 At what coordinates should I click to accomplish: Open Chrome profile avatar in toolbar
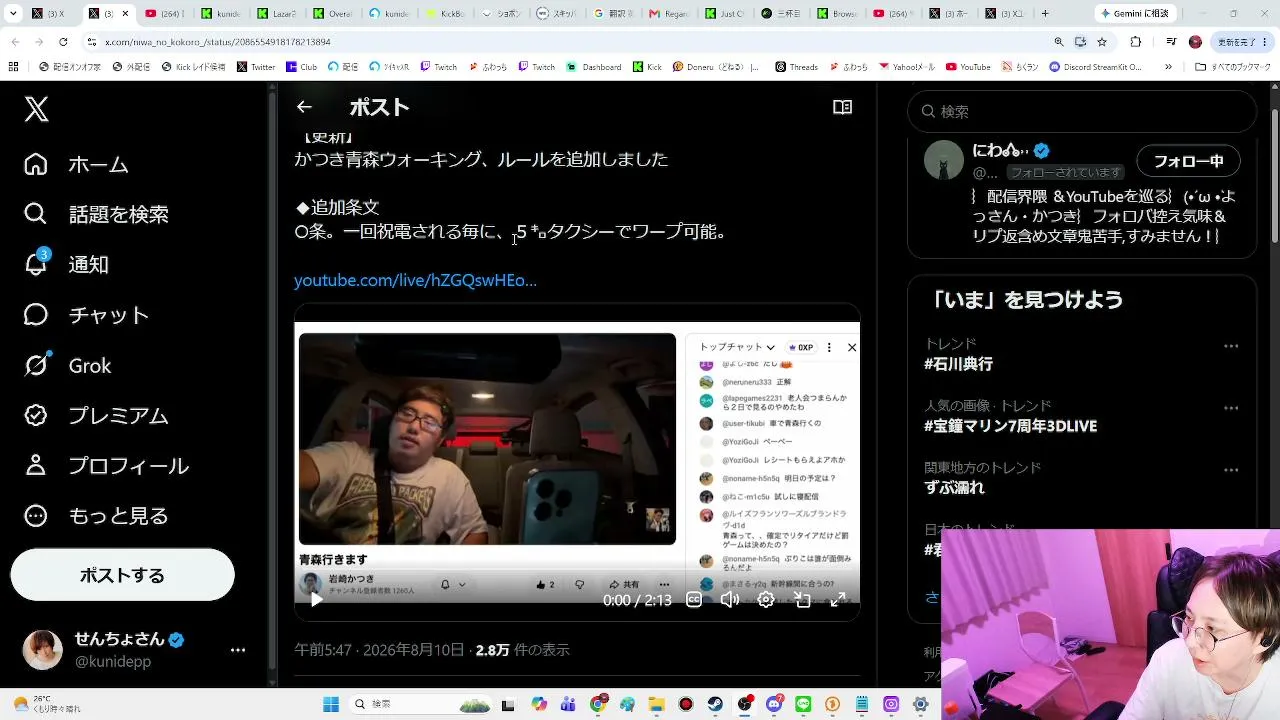point(1195,42)
